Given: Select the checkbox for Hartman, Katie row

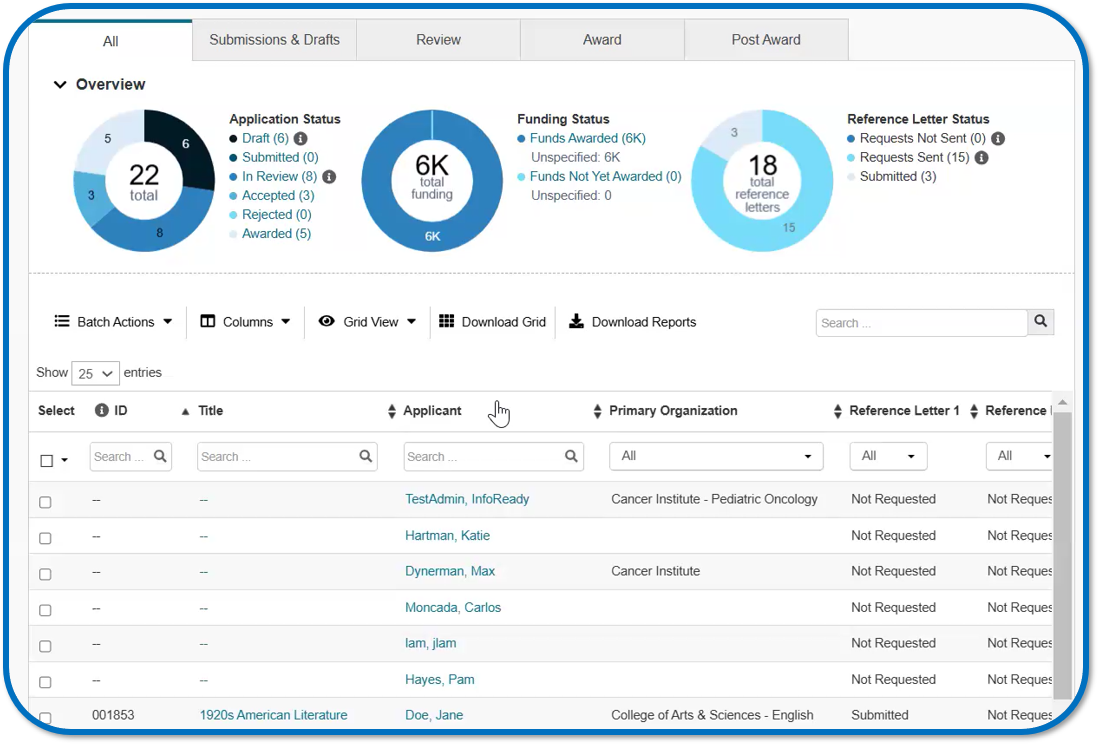Looking at the screenshot, I should (x=45, y=538).
